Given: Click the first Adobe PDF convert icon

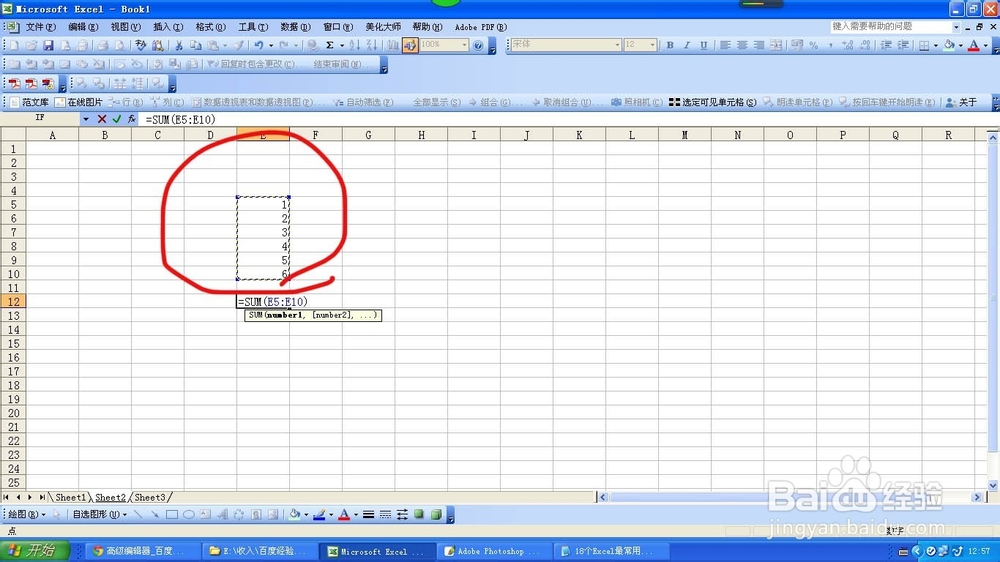Looking at the screenshot, I should [14, 84].
